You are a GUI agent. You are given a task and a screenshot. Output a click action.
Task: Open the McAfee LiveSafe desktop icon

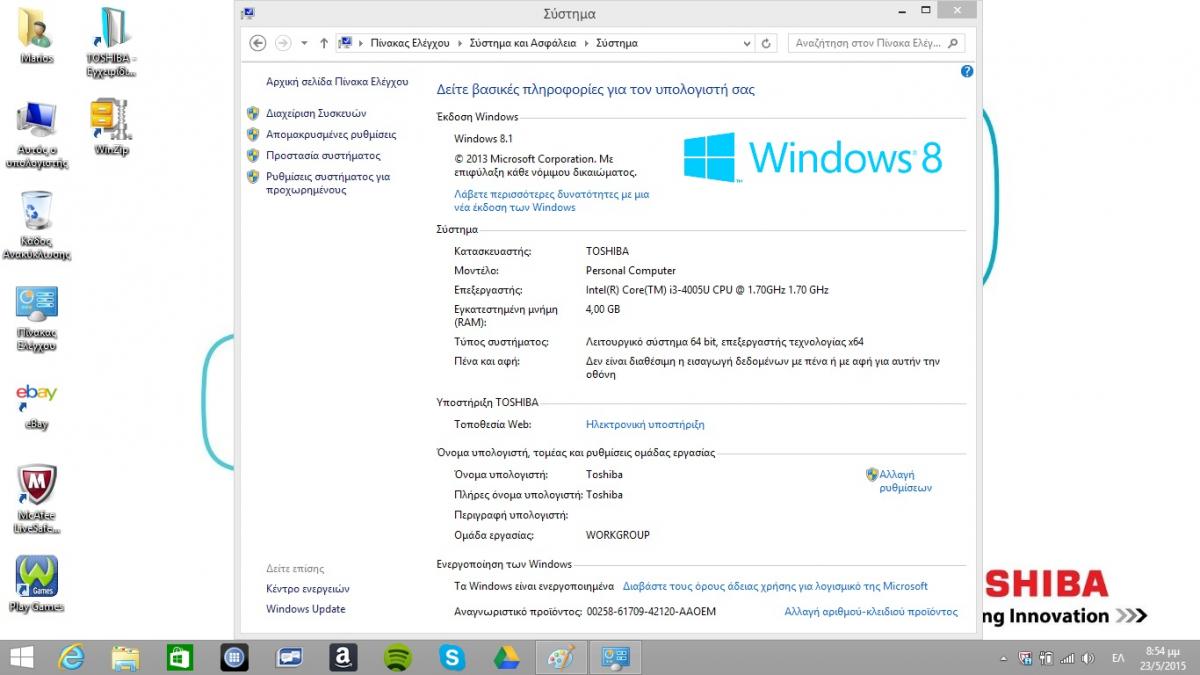[37, 499]
